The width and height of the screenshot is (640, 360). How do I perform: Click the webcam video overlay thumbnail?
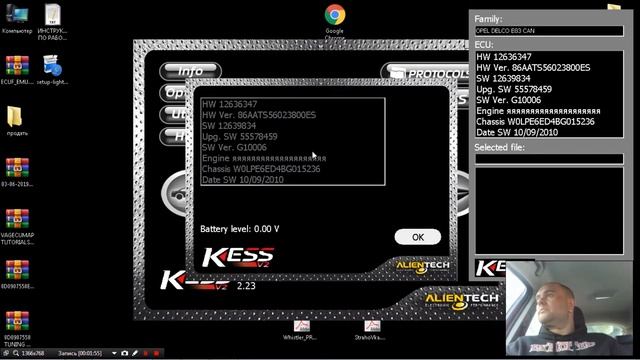click(x=569, y=308)
